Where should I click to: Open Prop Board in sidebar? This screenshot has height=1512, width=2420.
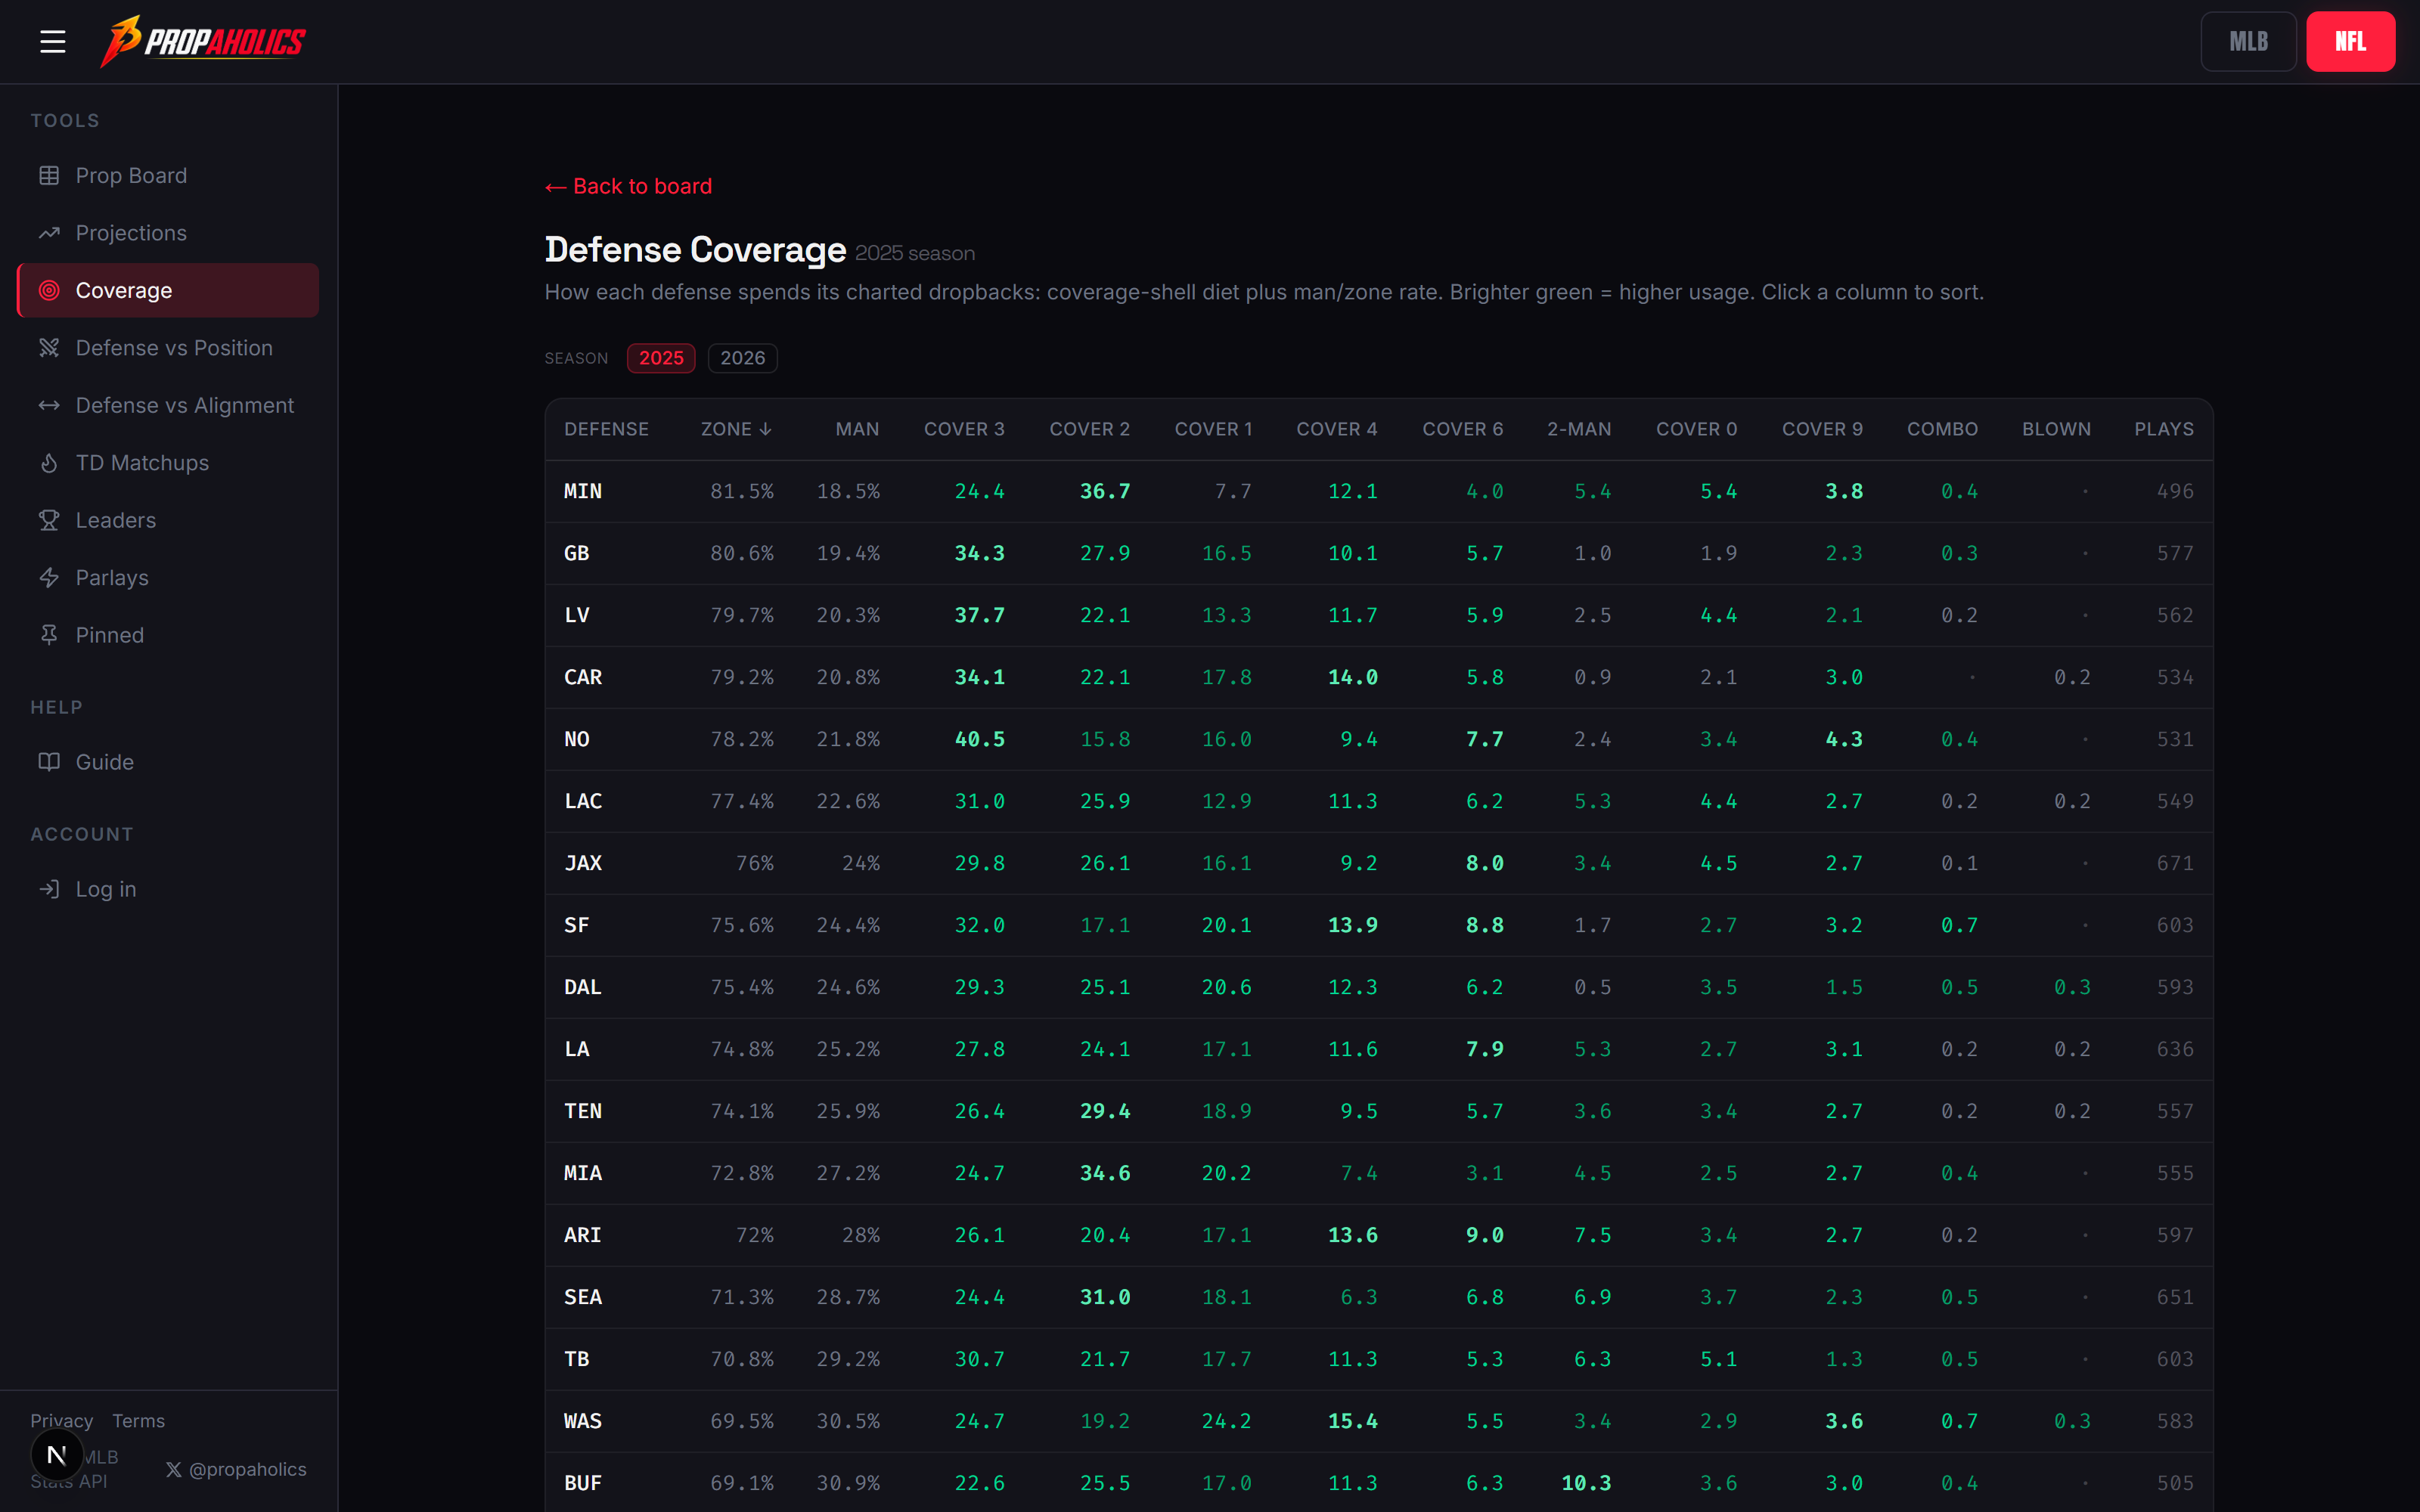coord(168,175)
